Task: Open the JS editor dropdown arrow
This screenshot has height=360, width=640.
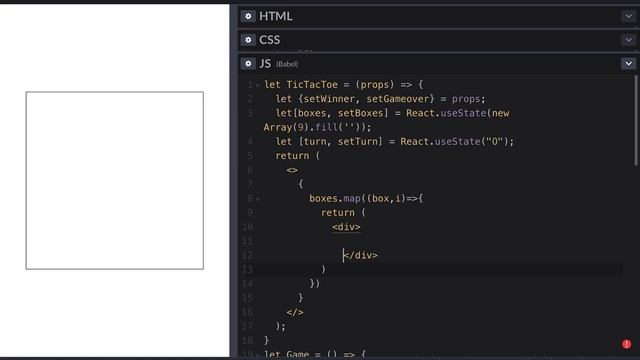Action: (629, 64)
